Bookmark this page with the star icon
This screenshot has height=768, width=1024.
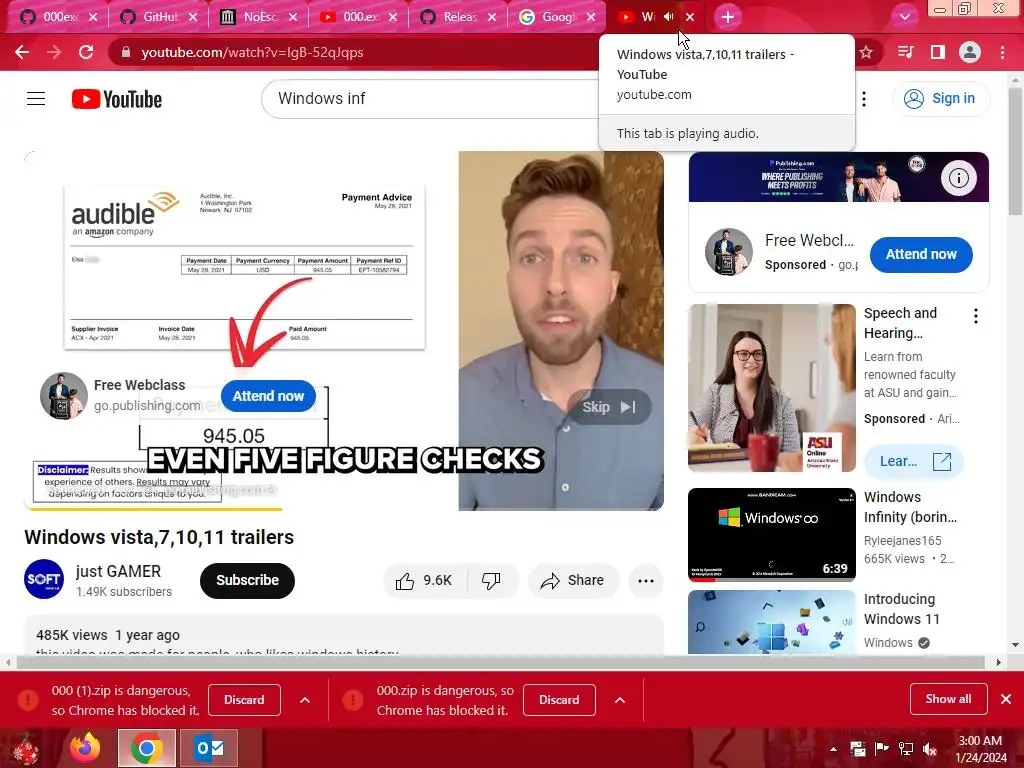pos(866,52)
